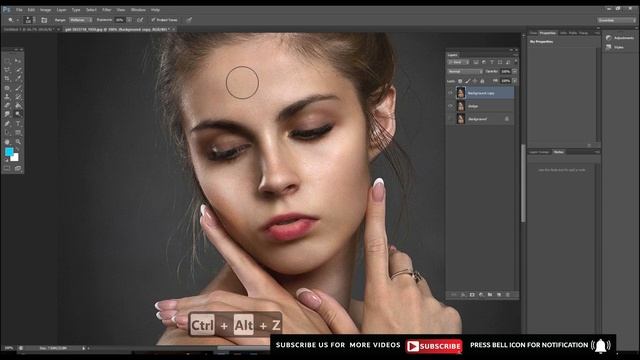Toggle lock all for the layer
Screen dimensions: 640x360
(x=482, y=81)
